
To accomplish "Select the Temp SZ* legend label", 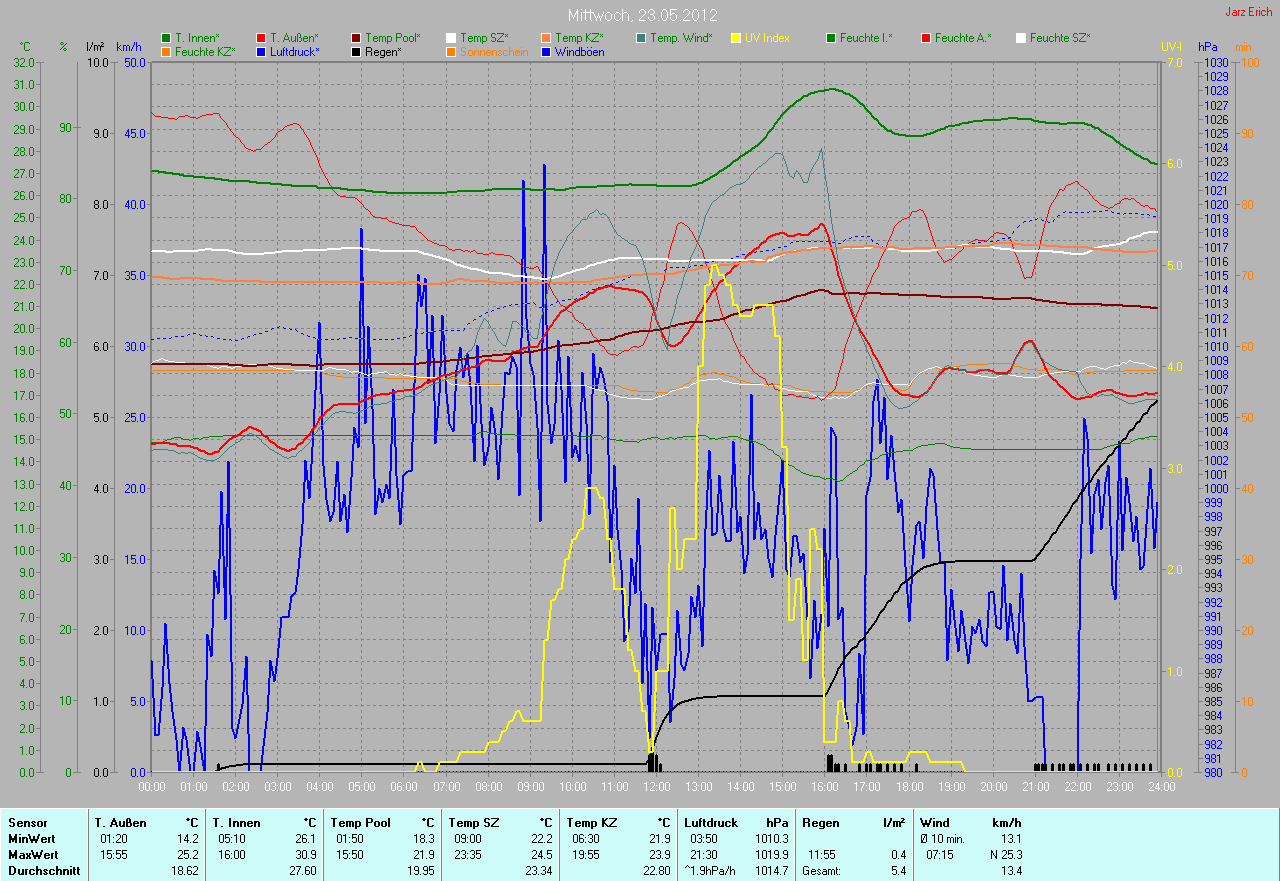I will click(x=484, y=37).
